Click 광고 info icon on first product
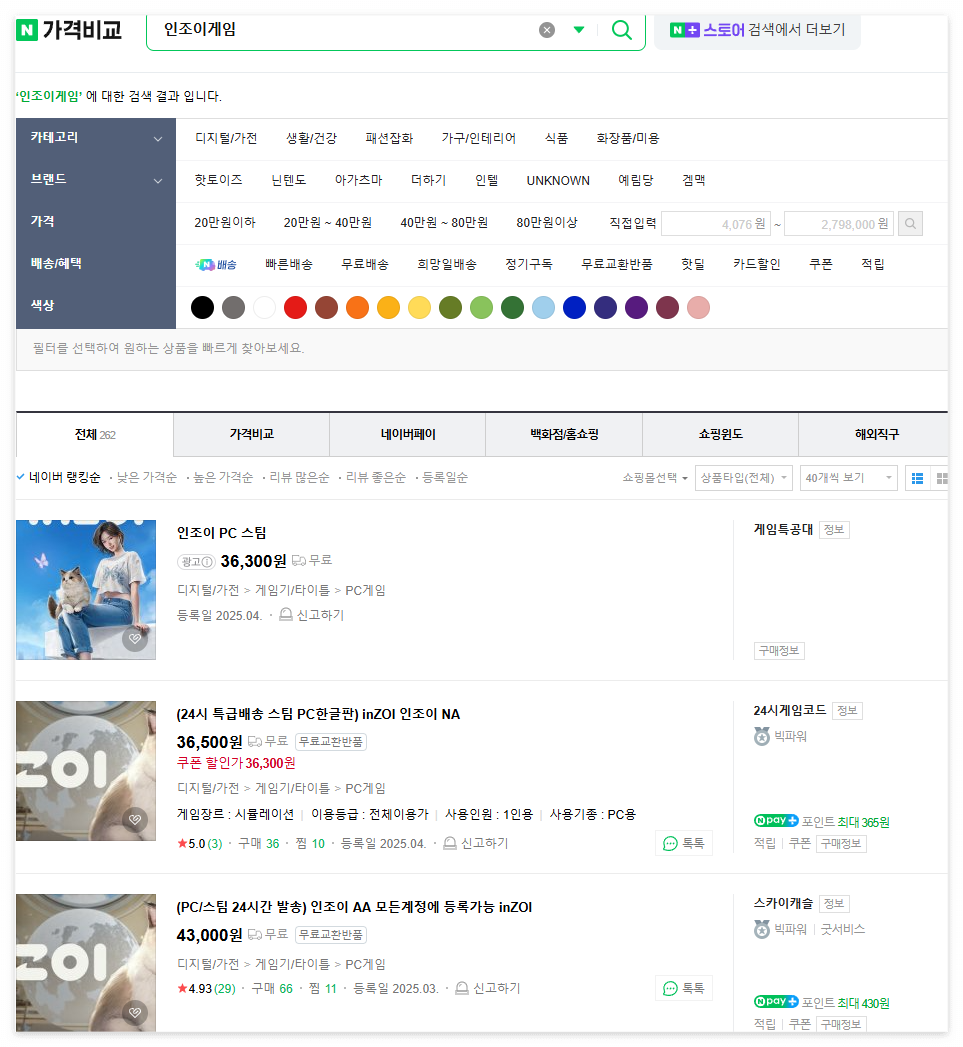 pyautogui.click(x=196, y=562)
